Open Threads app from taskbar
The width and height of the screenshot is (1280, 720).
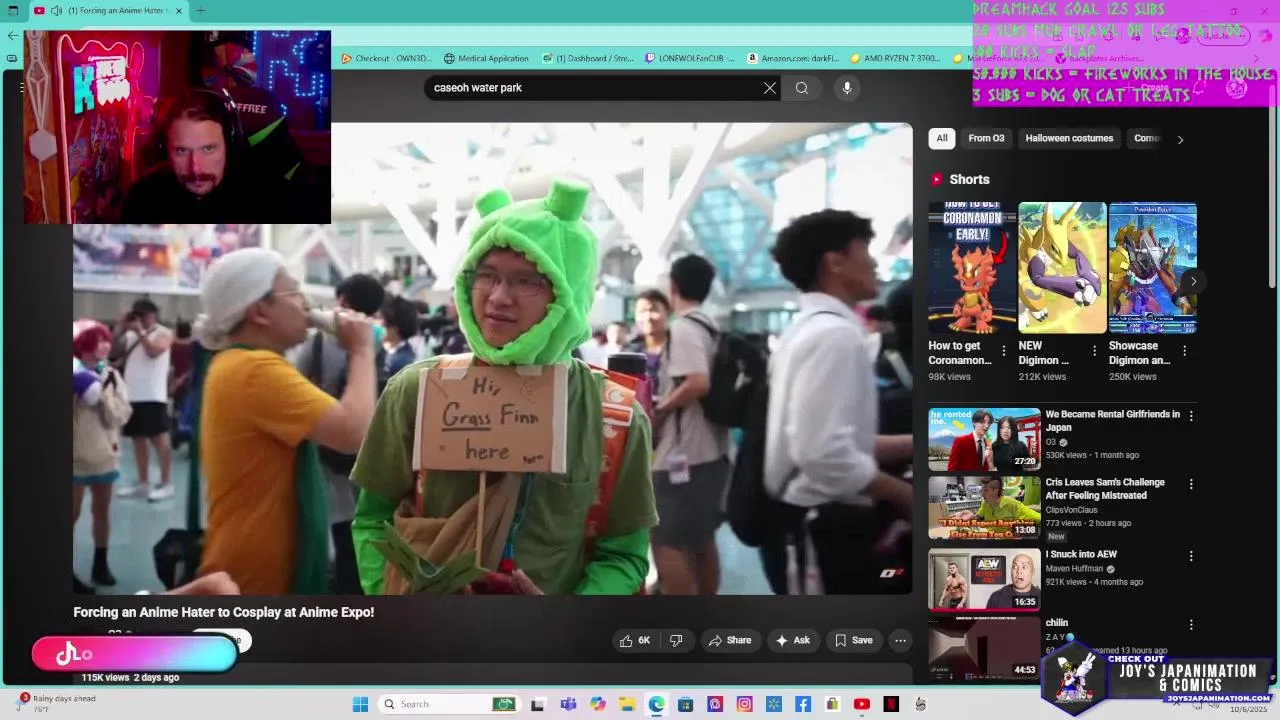(x=715, y=704)
